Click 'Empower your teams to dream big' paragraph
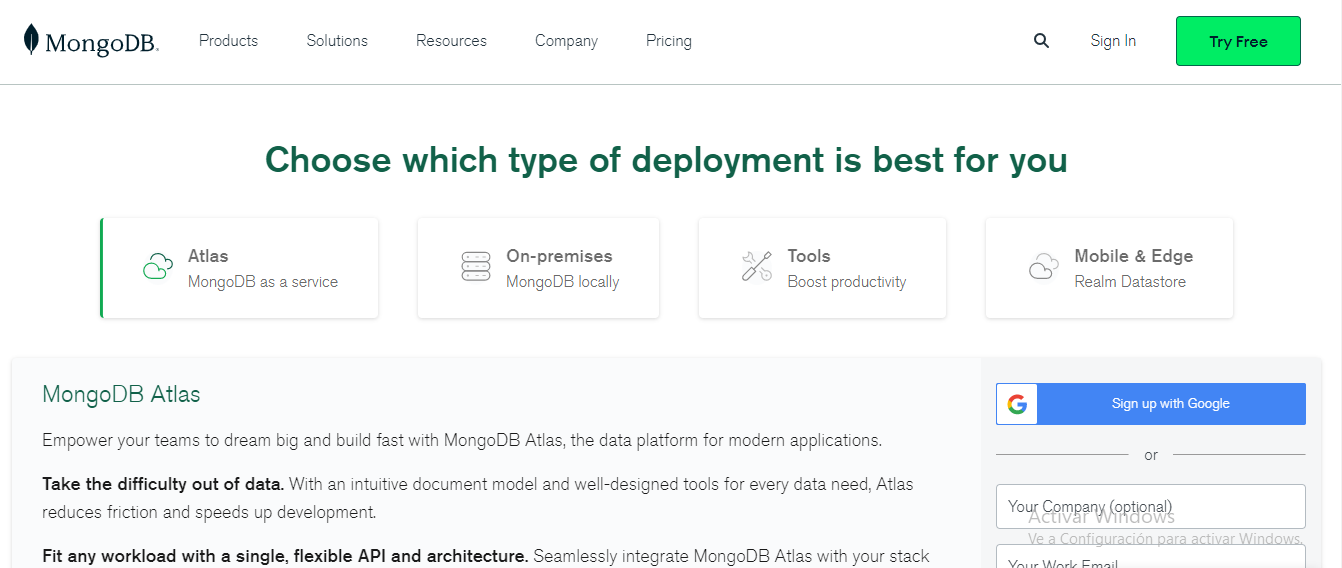This screenshot has height=568, width=1342. click(x=462, y=440)
